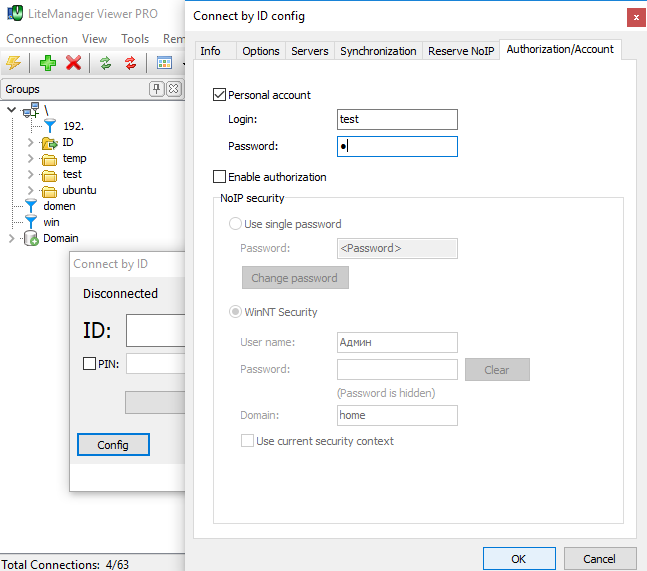Collapse the root tree node

coord(12,110)
